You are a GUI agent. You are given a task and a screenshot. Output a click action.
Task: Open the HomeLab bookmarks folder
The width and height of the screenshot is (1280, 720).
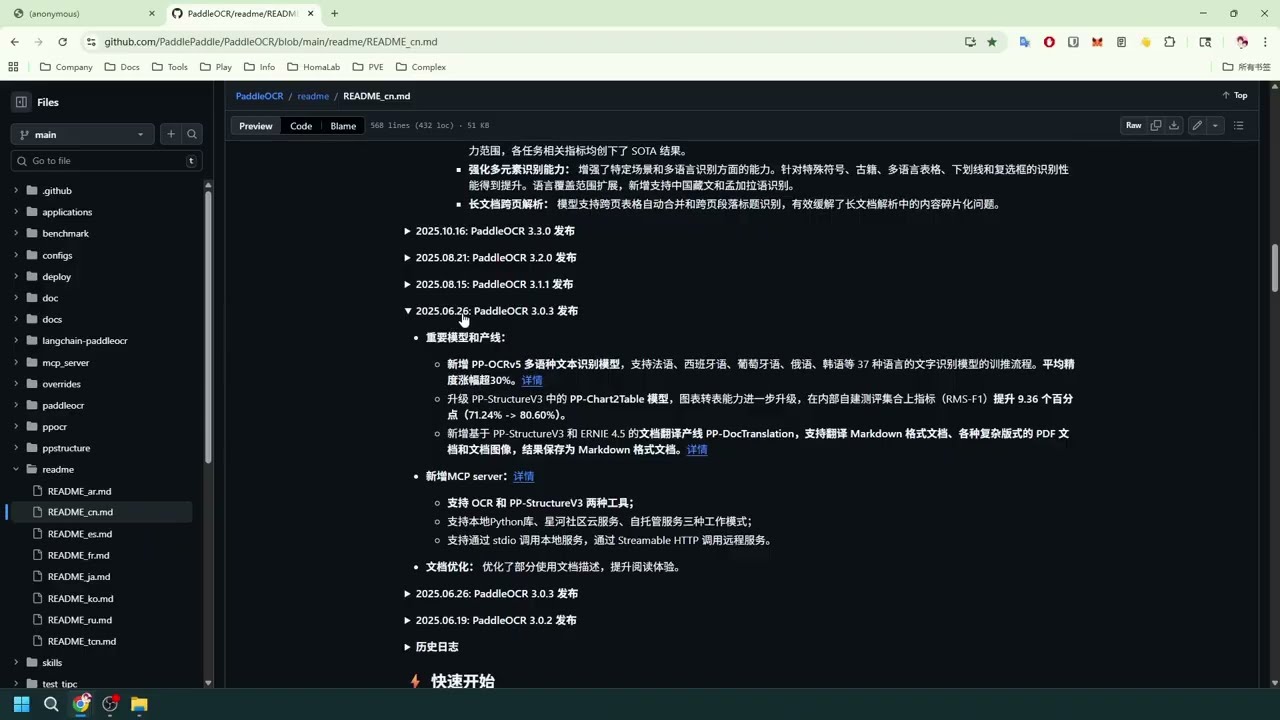(x=313, y=67)
